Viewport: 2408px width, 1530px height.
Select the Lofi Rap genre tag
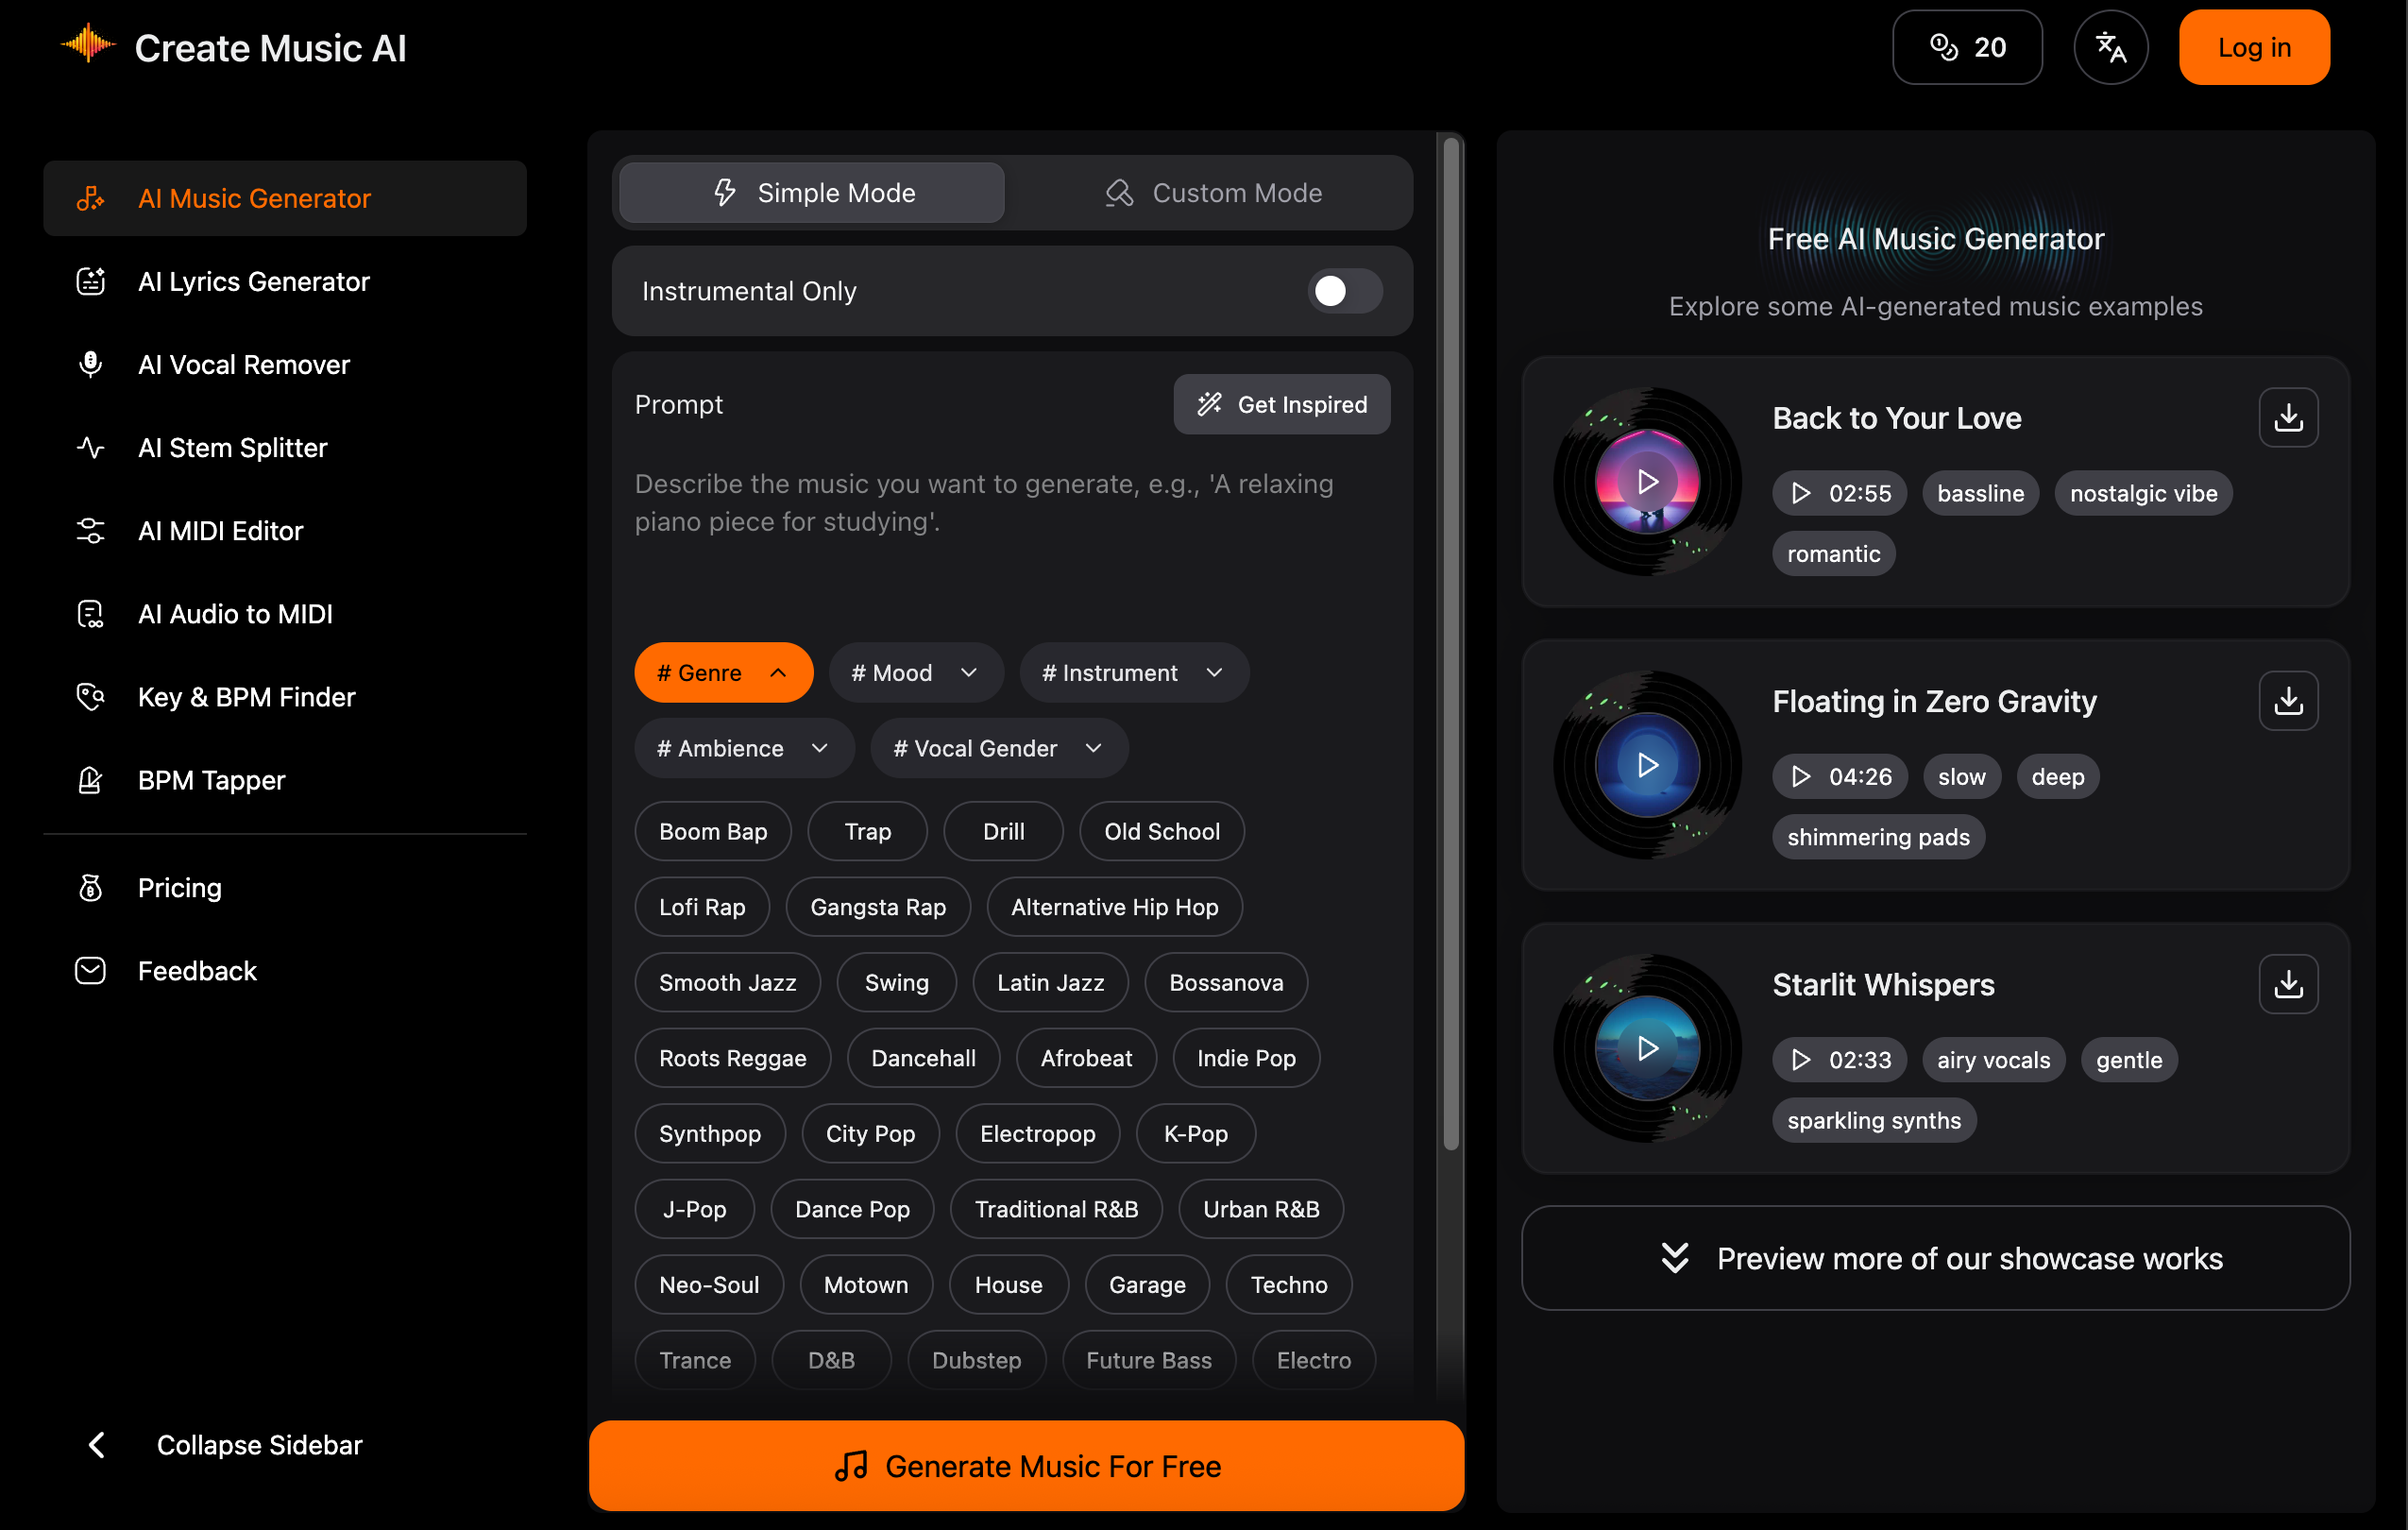(701, 906)
